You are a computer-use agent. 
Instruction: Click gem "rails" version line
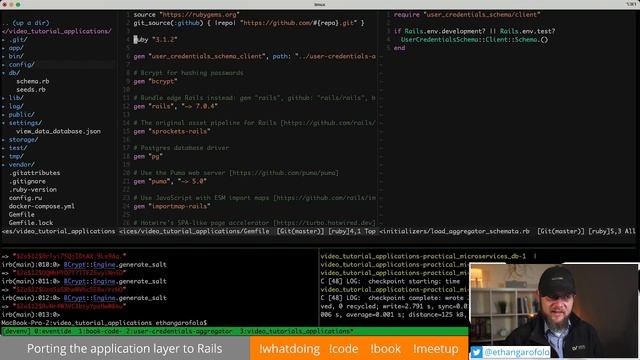tap(176, 106)
